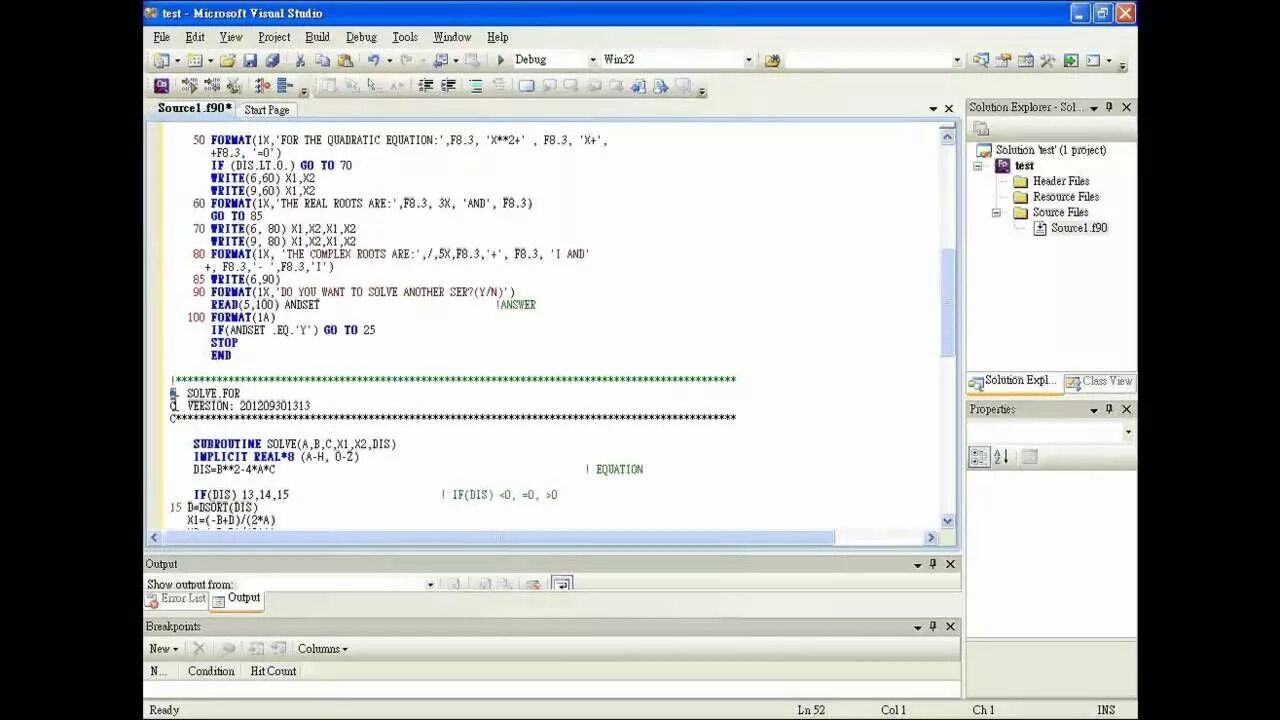Open the Tools menu

coord(404,37)
